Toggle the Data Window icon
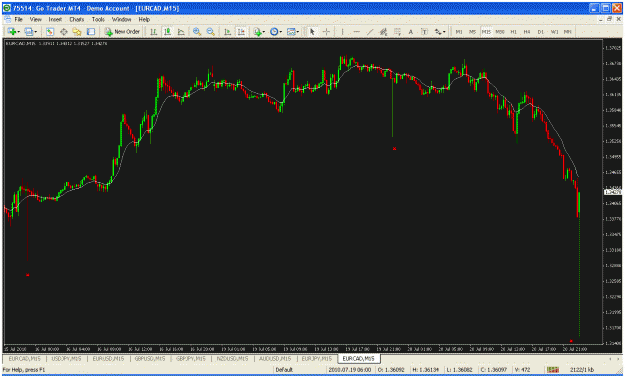 point(63,31)
